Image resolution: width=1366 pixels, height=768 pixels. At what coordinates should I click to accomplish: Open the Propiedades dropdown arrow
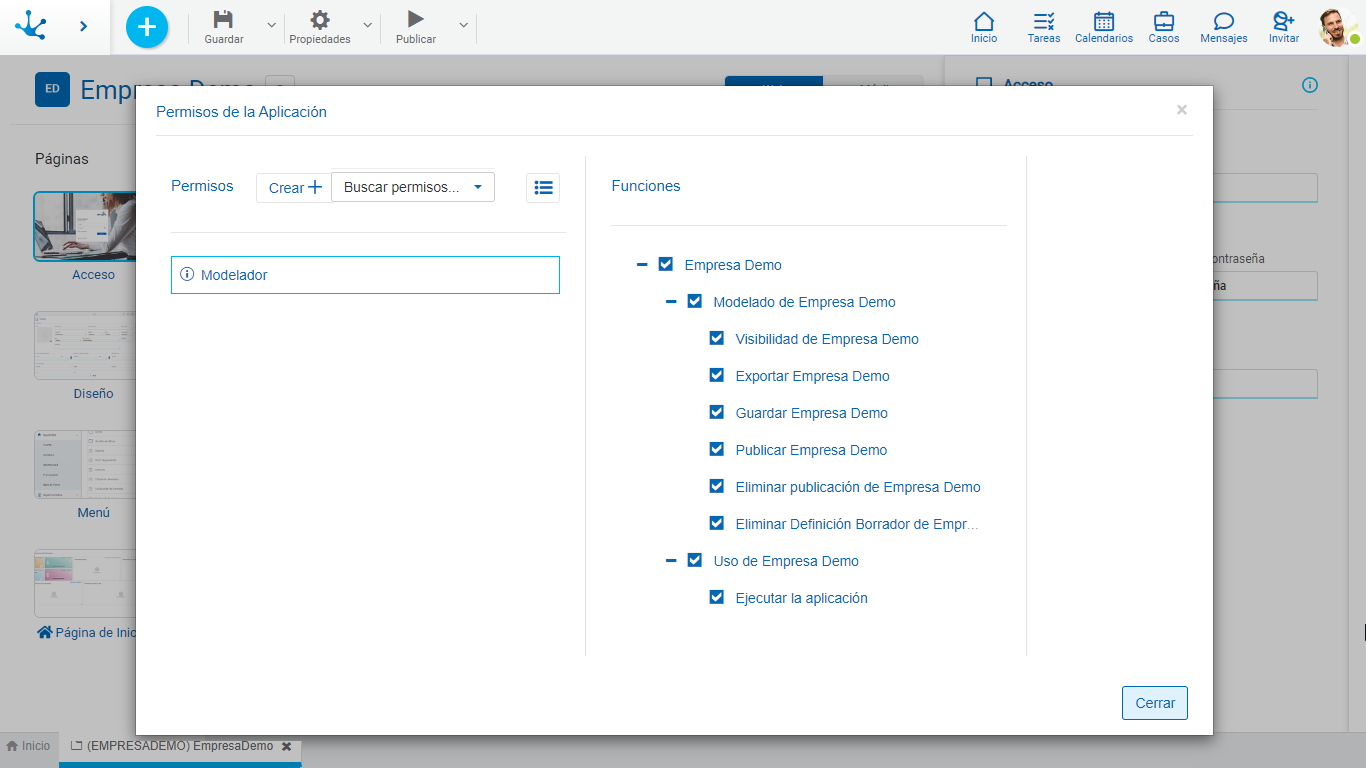coord(367,25)
